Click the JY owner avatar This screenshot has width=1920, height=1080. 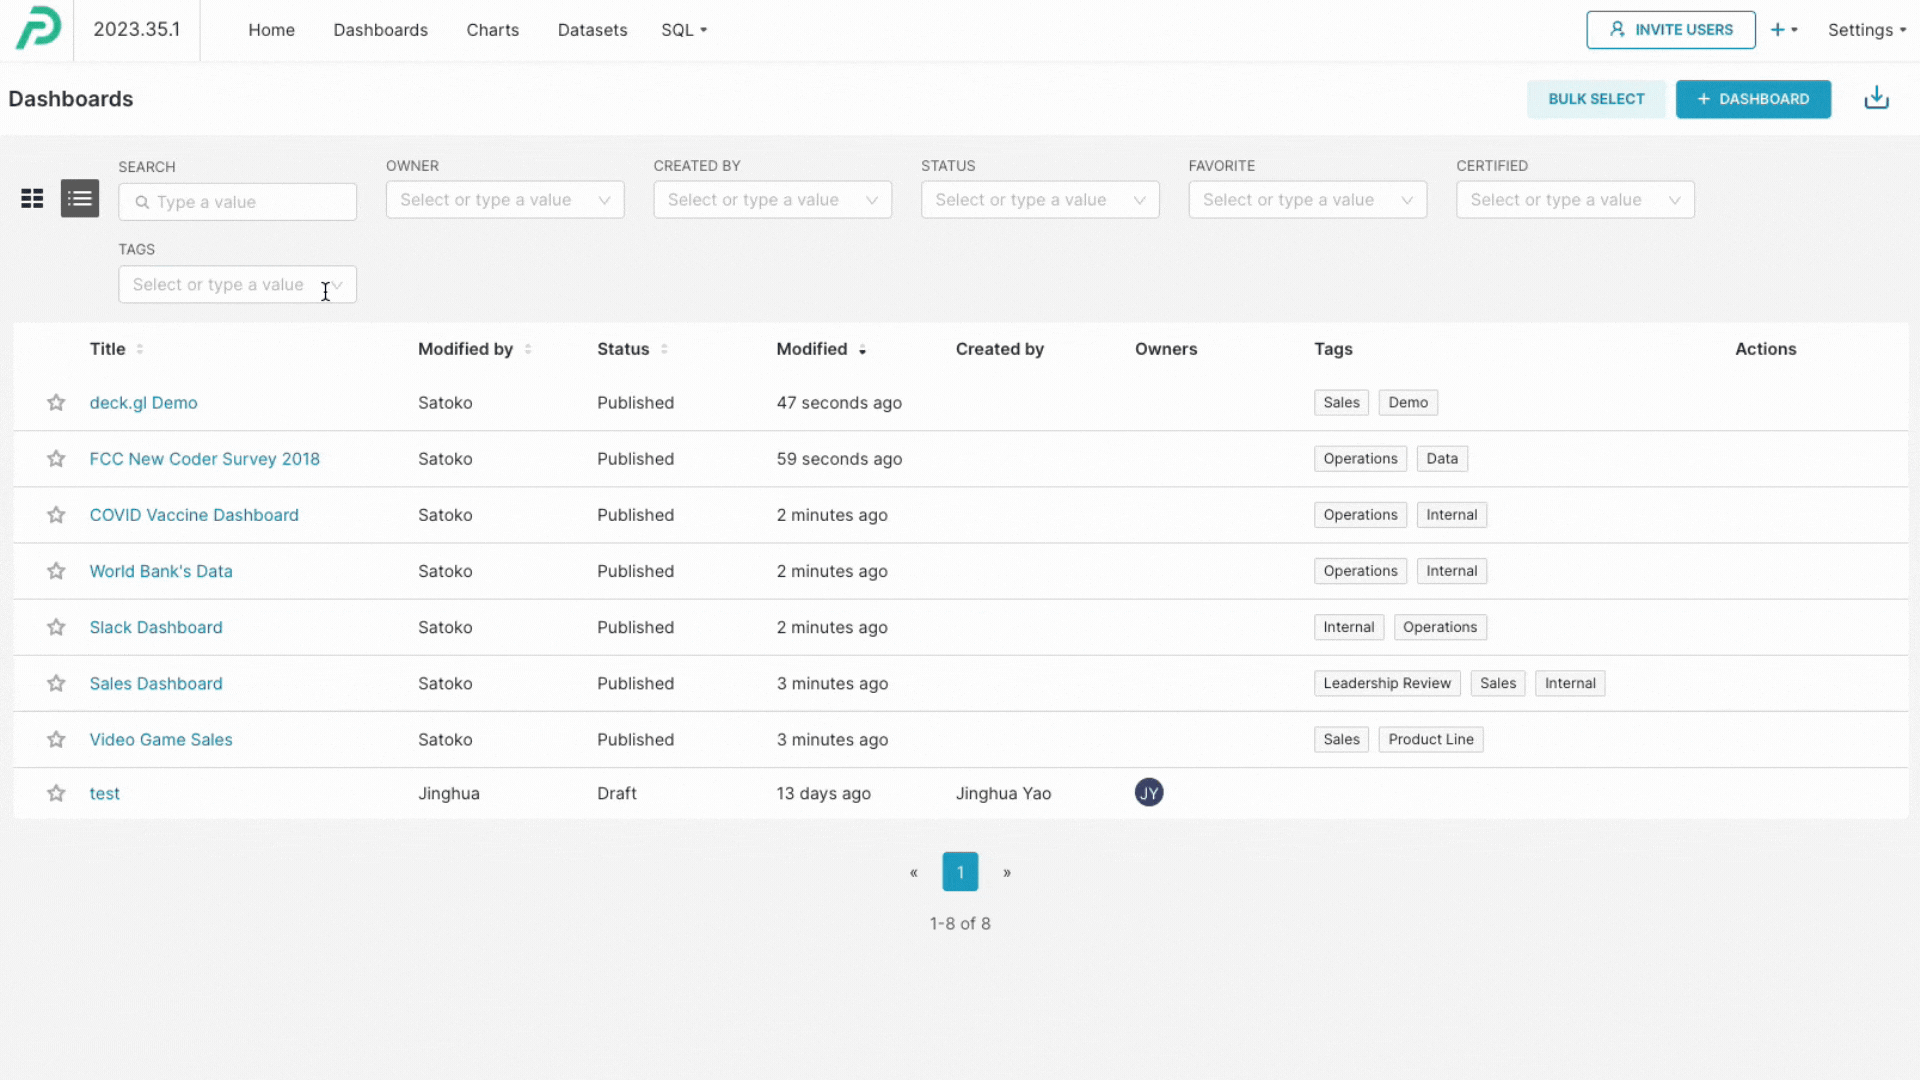1148,793
